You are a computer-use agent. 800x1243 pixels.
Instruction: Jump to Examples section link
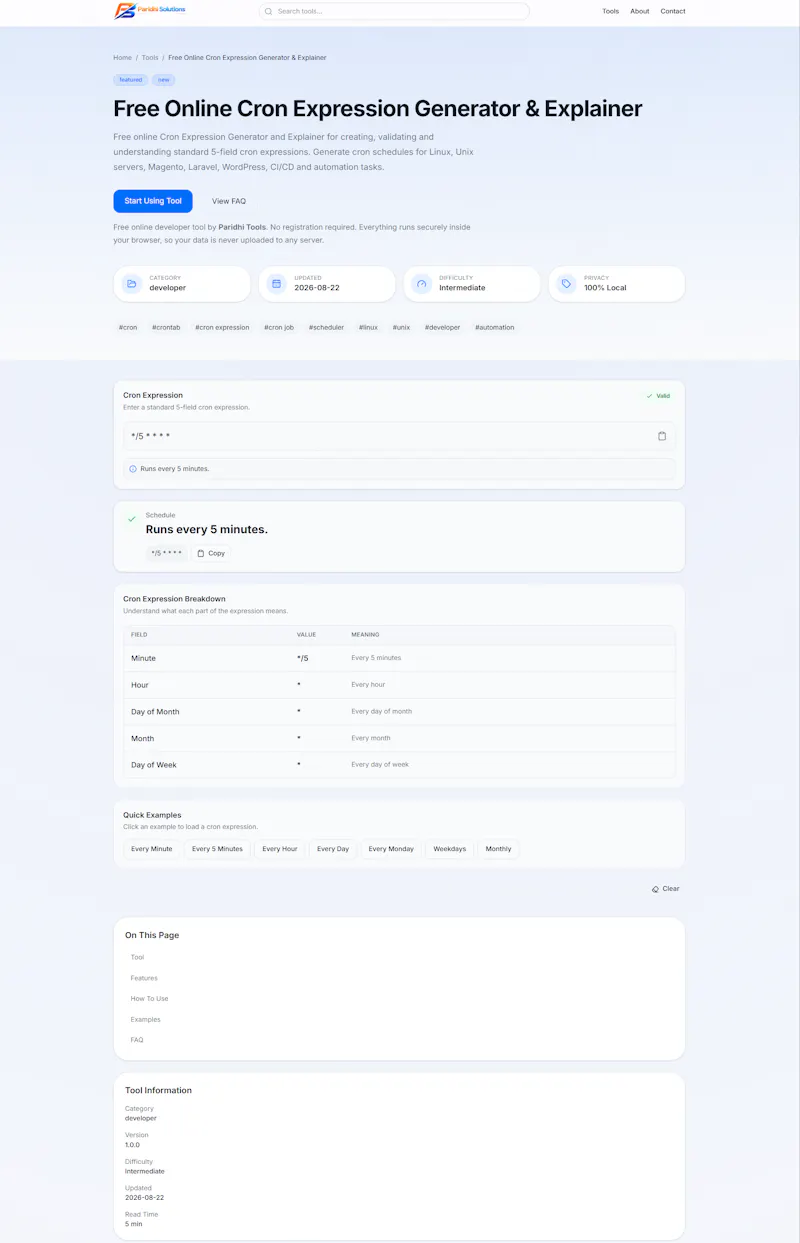click(145, 1020)
